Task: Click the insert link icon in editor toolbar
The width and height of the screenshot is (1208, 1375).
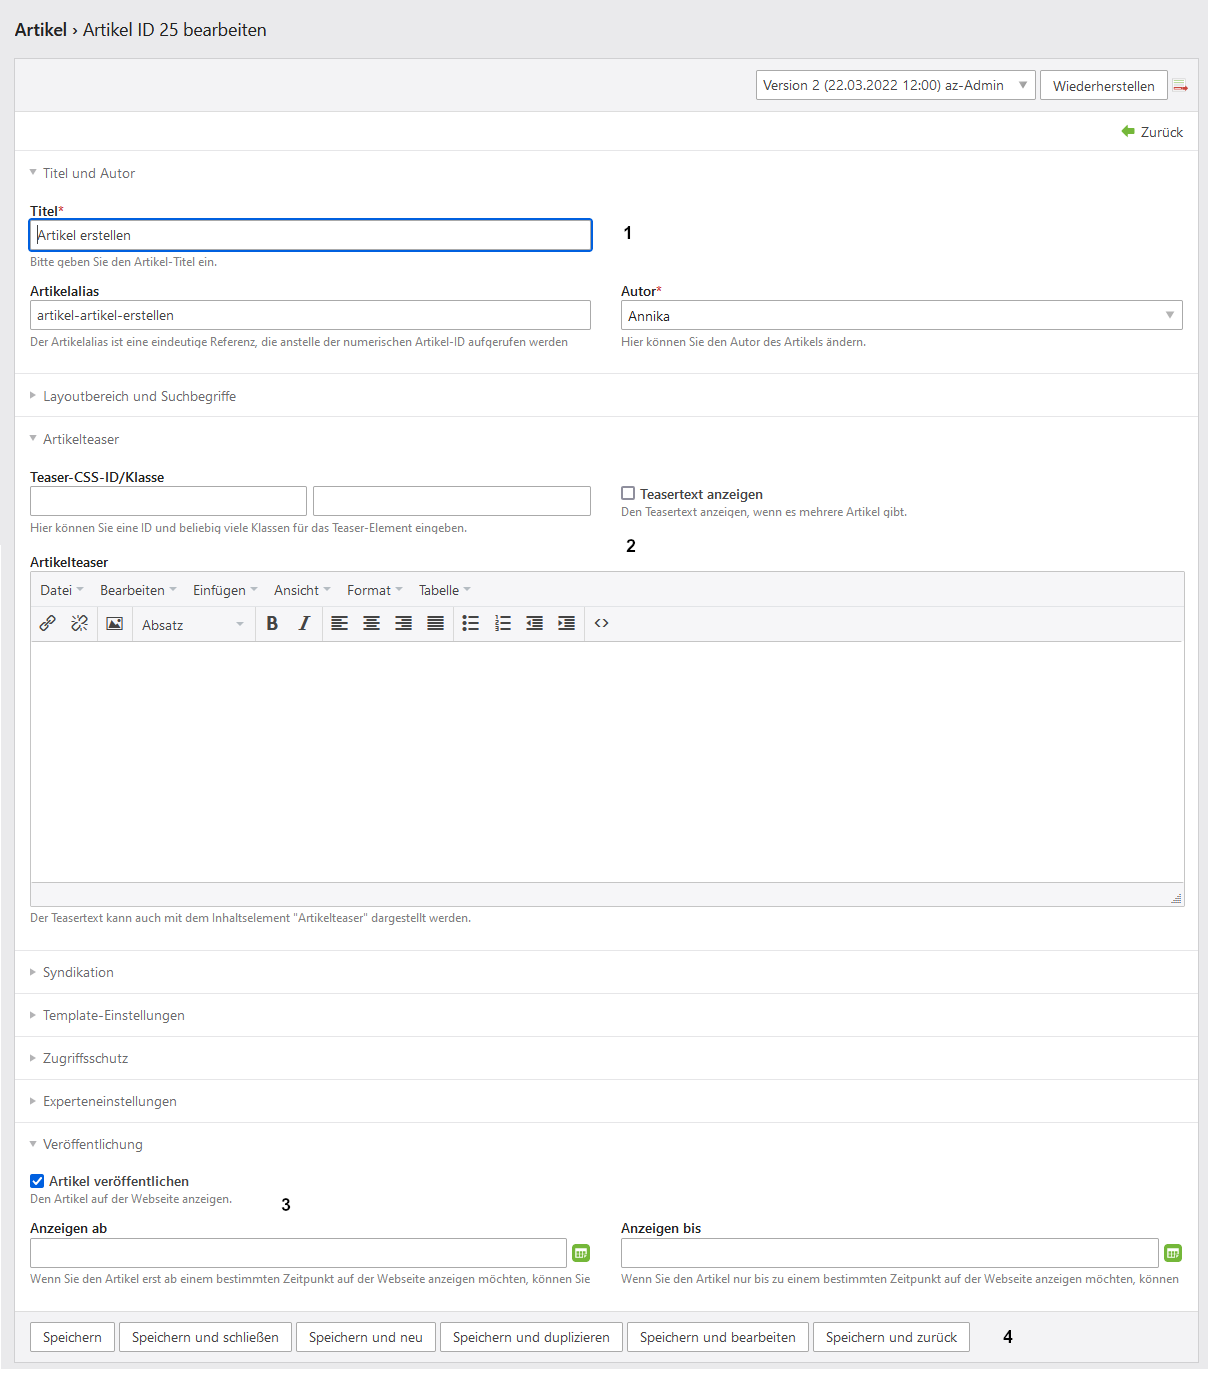Action: [47, 624]
